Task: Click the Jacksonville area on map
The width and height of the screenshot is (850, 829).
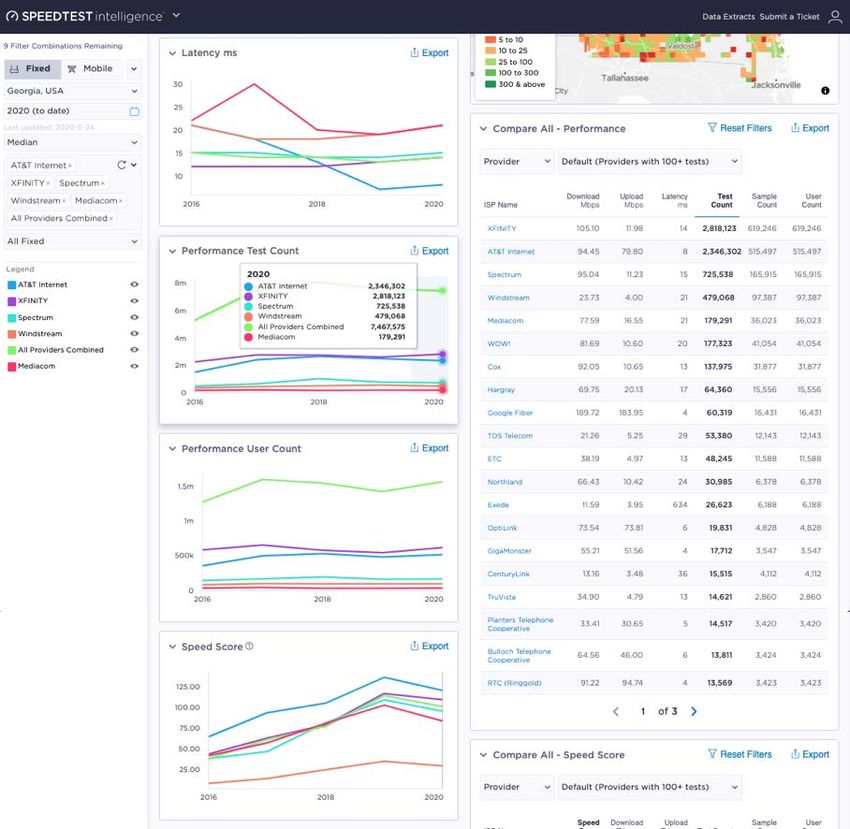Action: coord(776,85)
